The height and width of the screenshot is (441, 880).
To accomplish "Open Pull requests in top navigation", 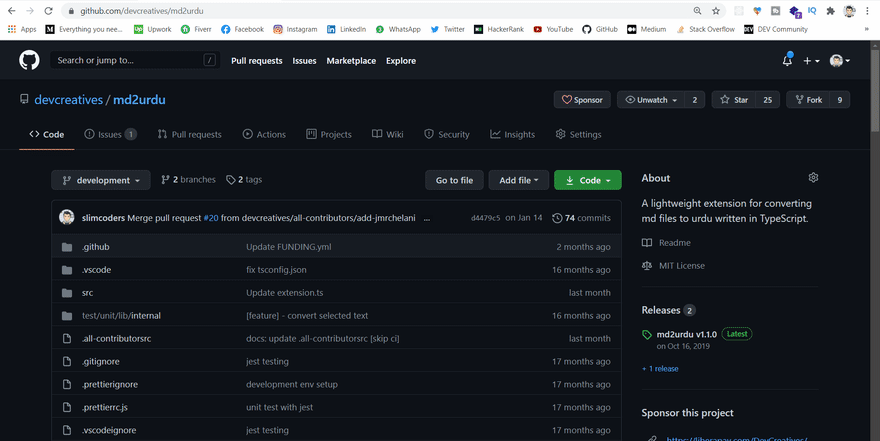I will tap(256, 61).
